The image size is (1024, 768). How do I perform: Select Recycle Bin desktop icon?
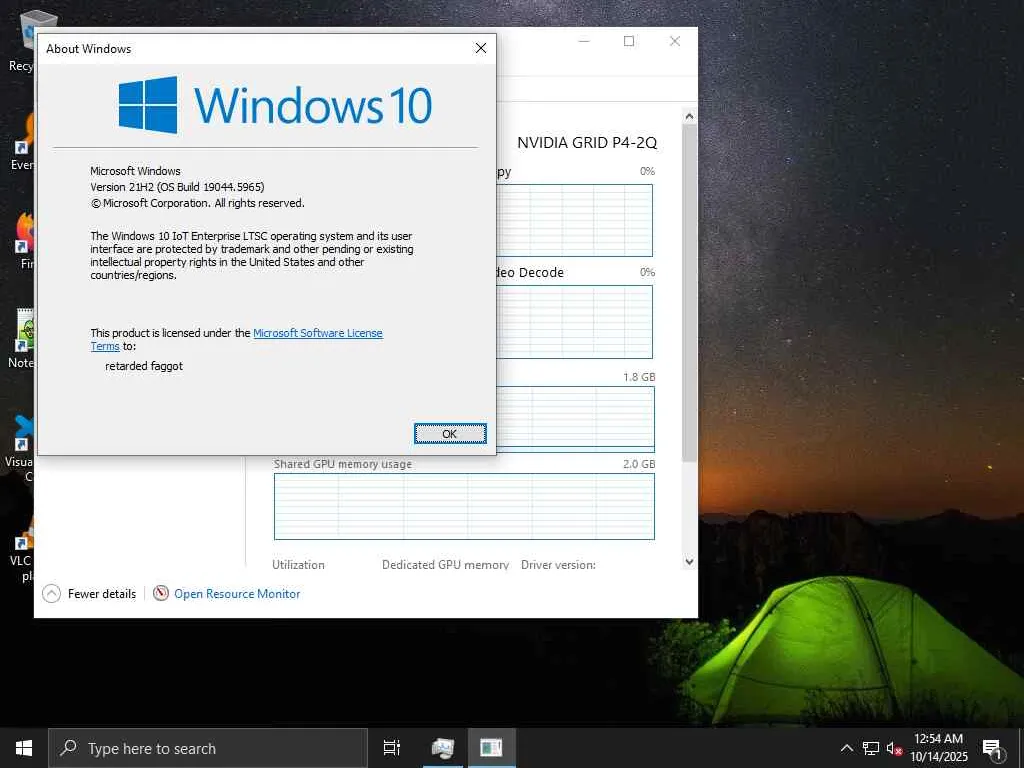point(22,42)
